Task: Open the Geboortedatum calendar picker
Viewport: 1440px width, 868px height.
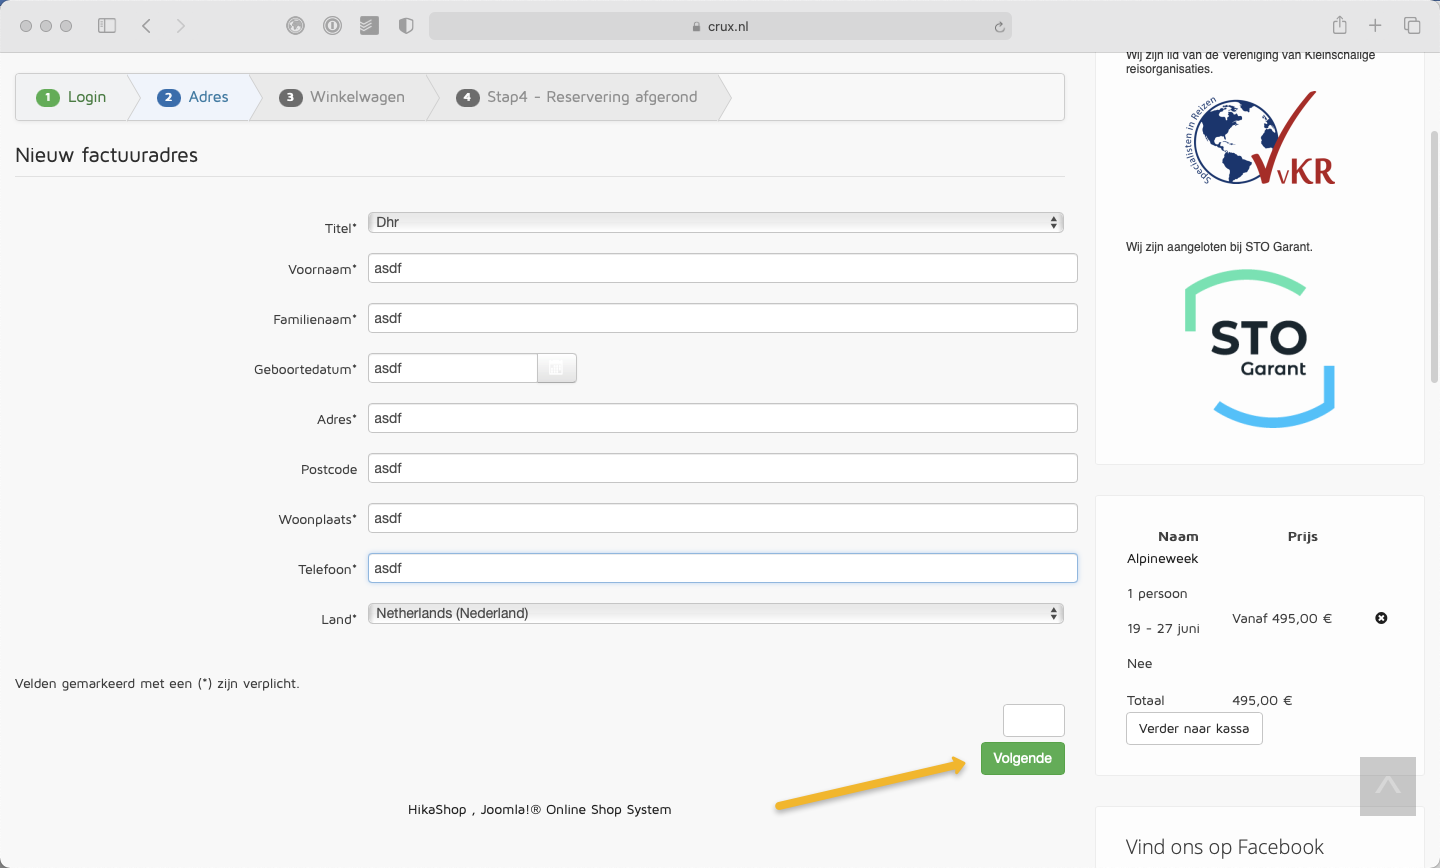Action: tap(556, 369)
